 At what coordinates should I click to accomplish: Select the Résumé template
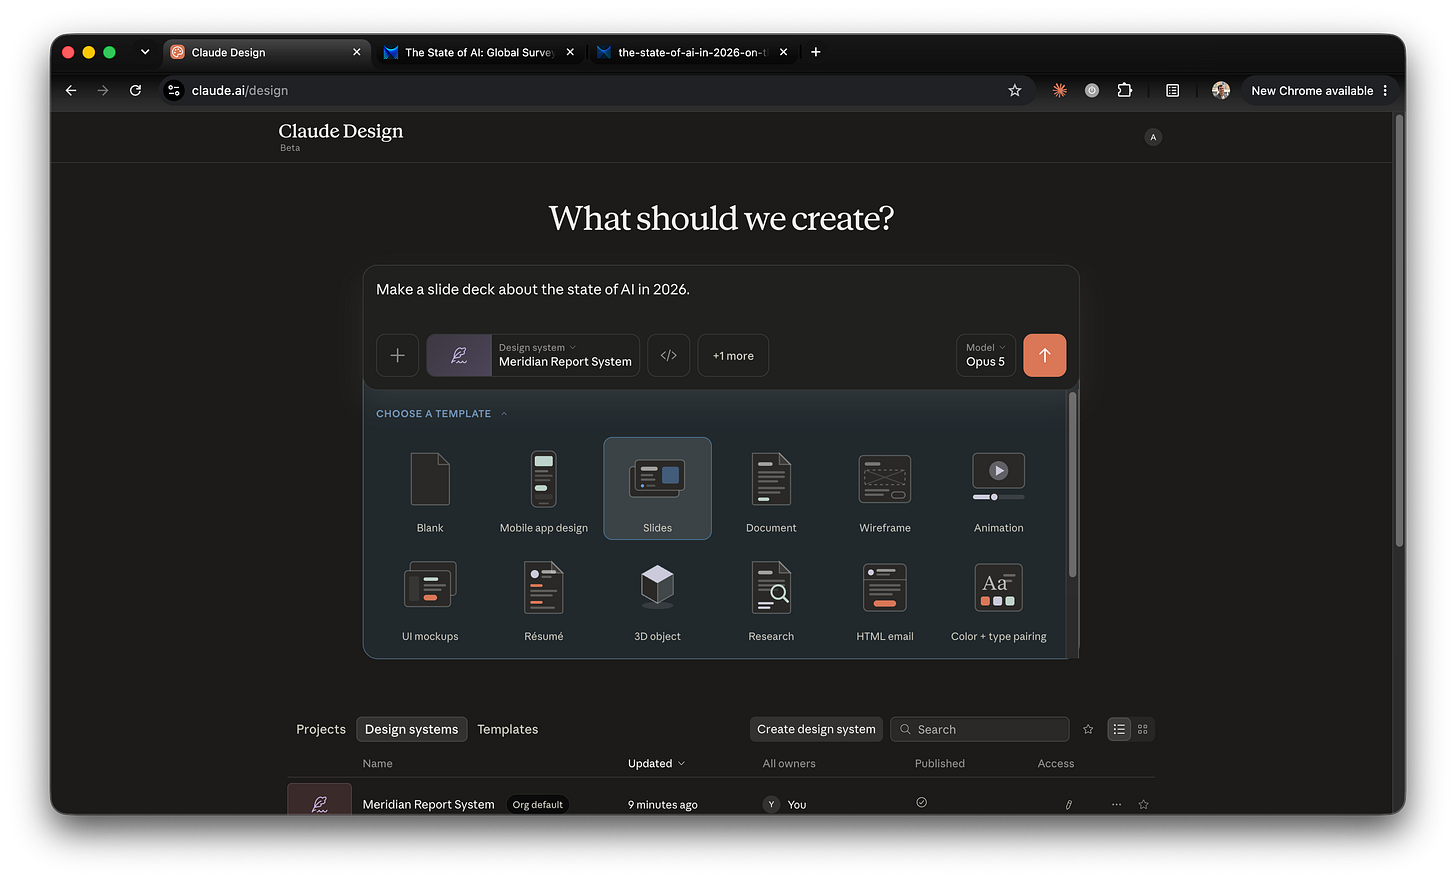[544, 600]
